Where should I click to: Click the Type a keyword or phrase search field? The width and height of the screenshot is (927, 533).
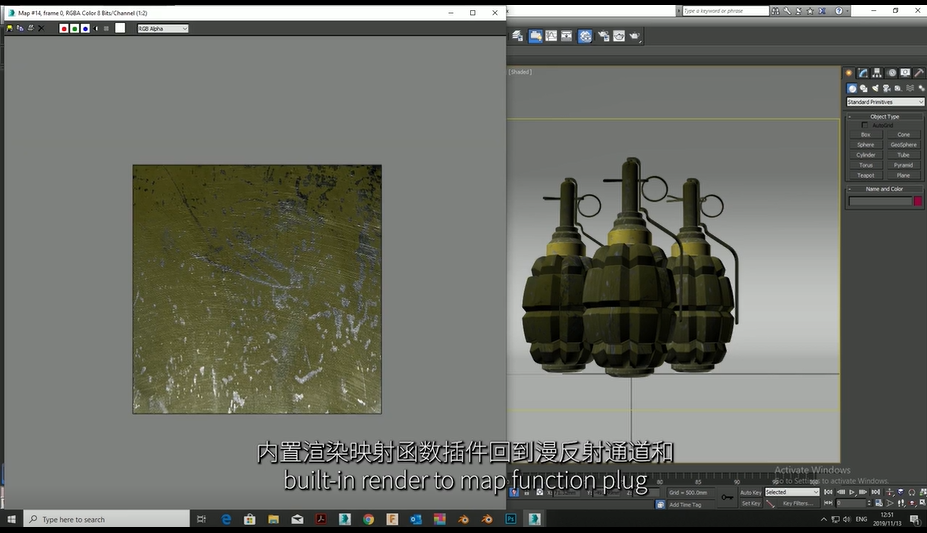[x=725, y=11]
